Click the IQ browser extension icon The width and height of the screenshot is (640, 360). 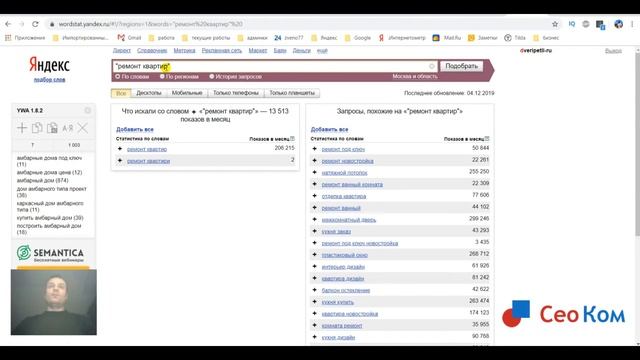(x=572, y=24)
